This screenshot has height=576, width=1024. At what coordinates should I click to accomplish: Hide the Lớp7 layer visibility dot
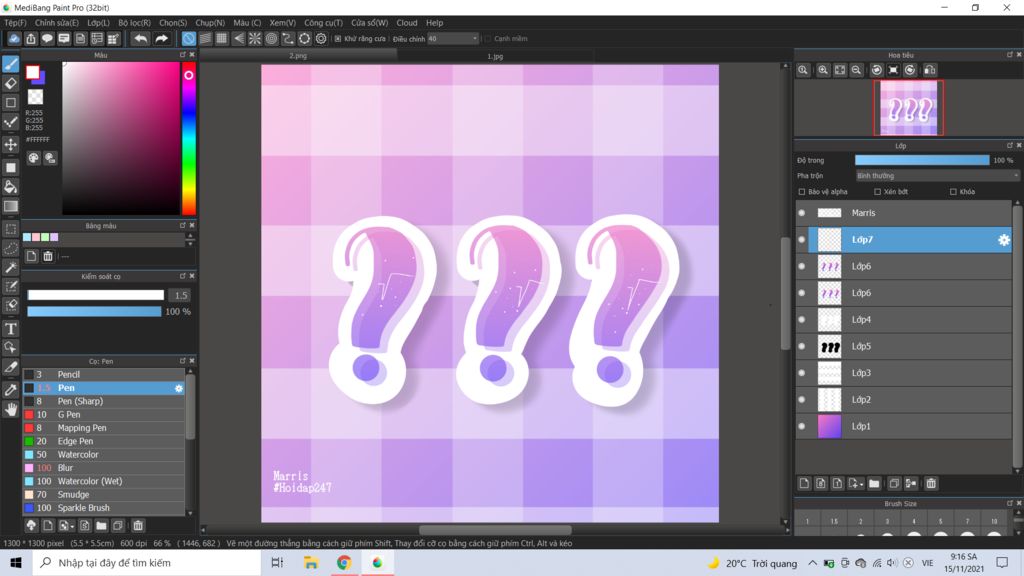pyautogui.click(x=802, y=240)
